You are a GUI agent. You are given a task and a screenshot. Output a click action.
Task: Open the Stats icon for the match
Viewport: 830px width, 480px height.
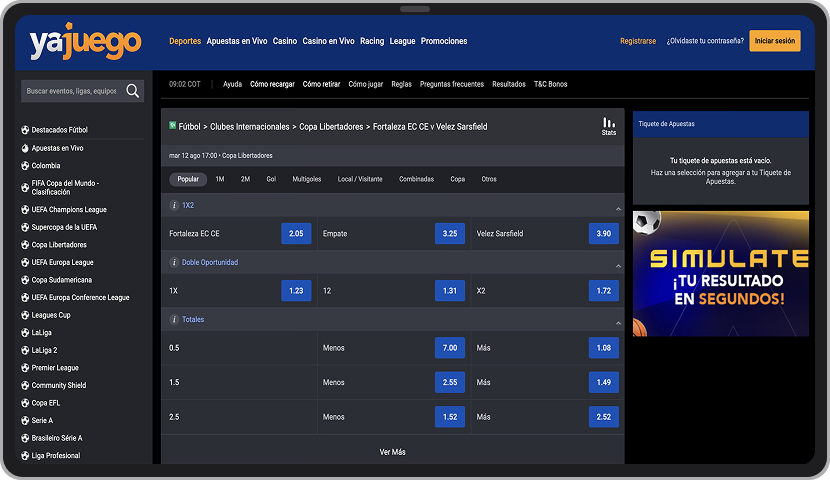coord(609,126)
